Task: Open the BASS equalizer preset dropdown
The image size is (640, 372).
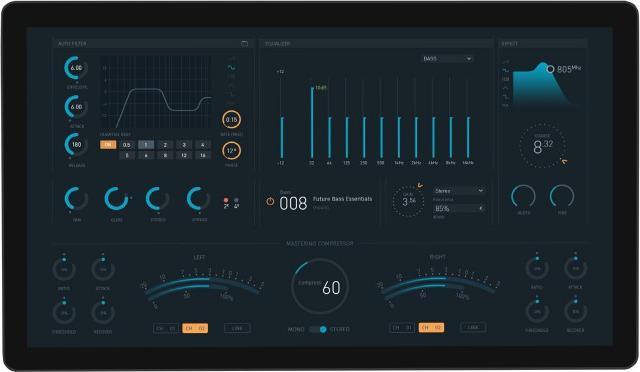Action: [447, 59]
